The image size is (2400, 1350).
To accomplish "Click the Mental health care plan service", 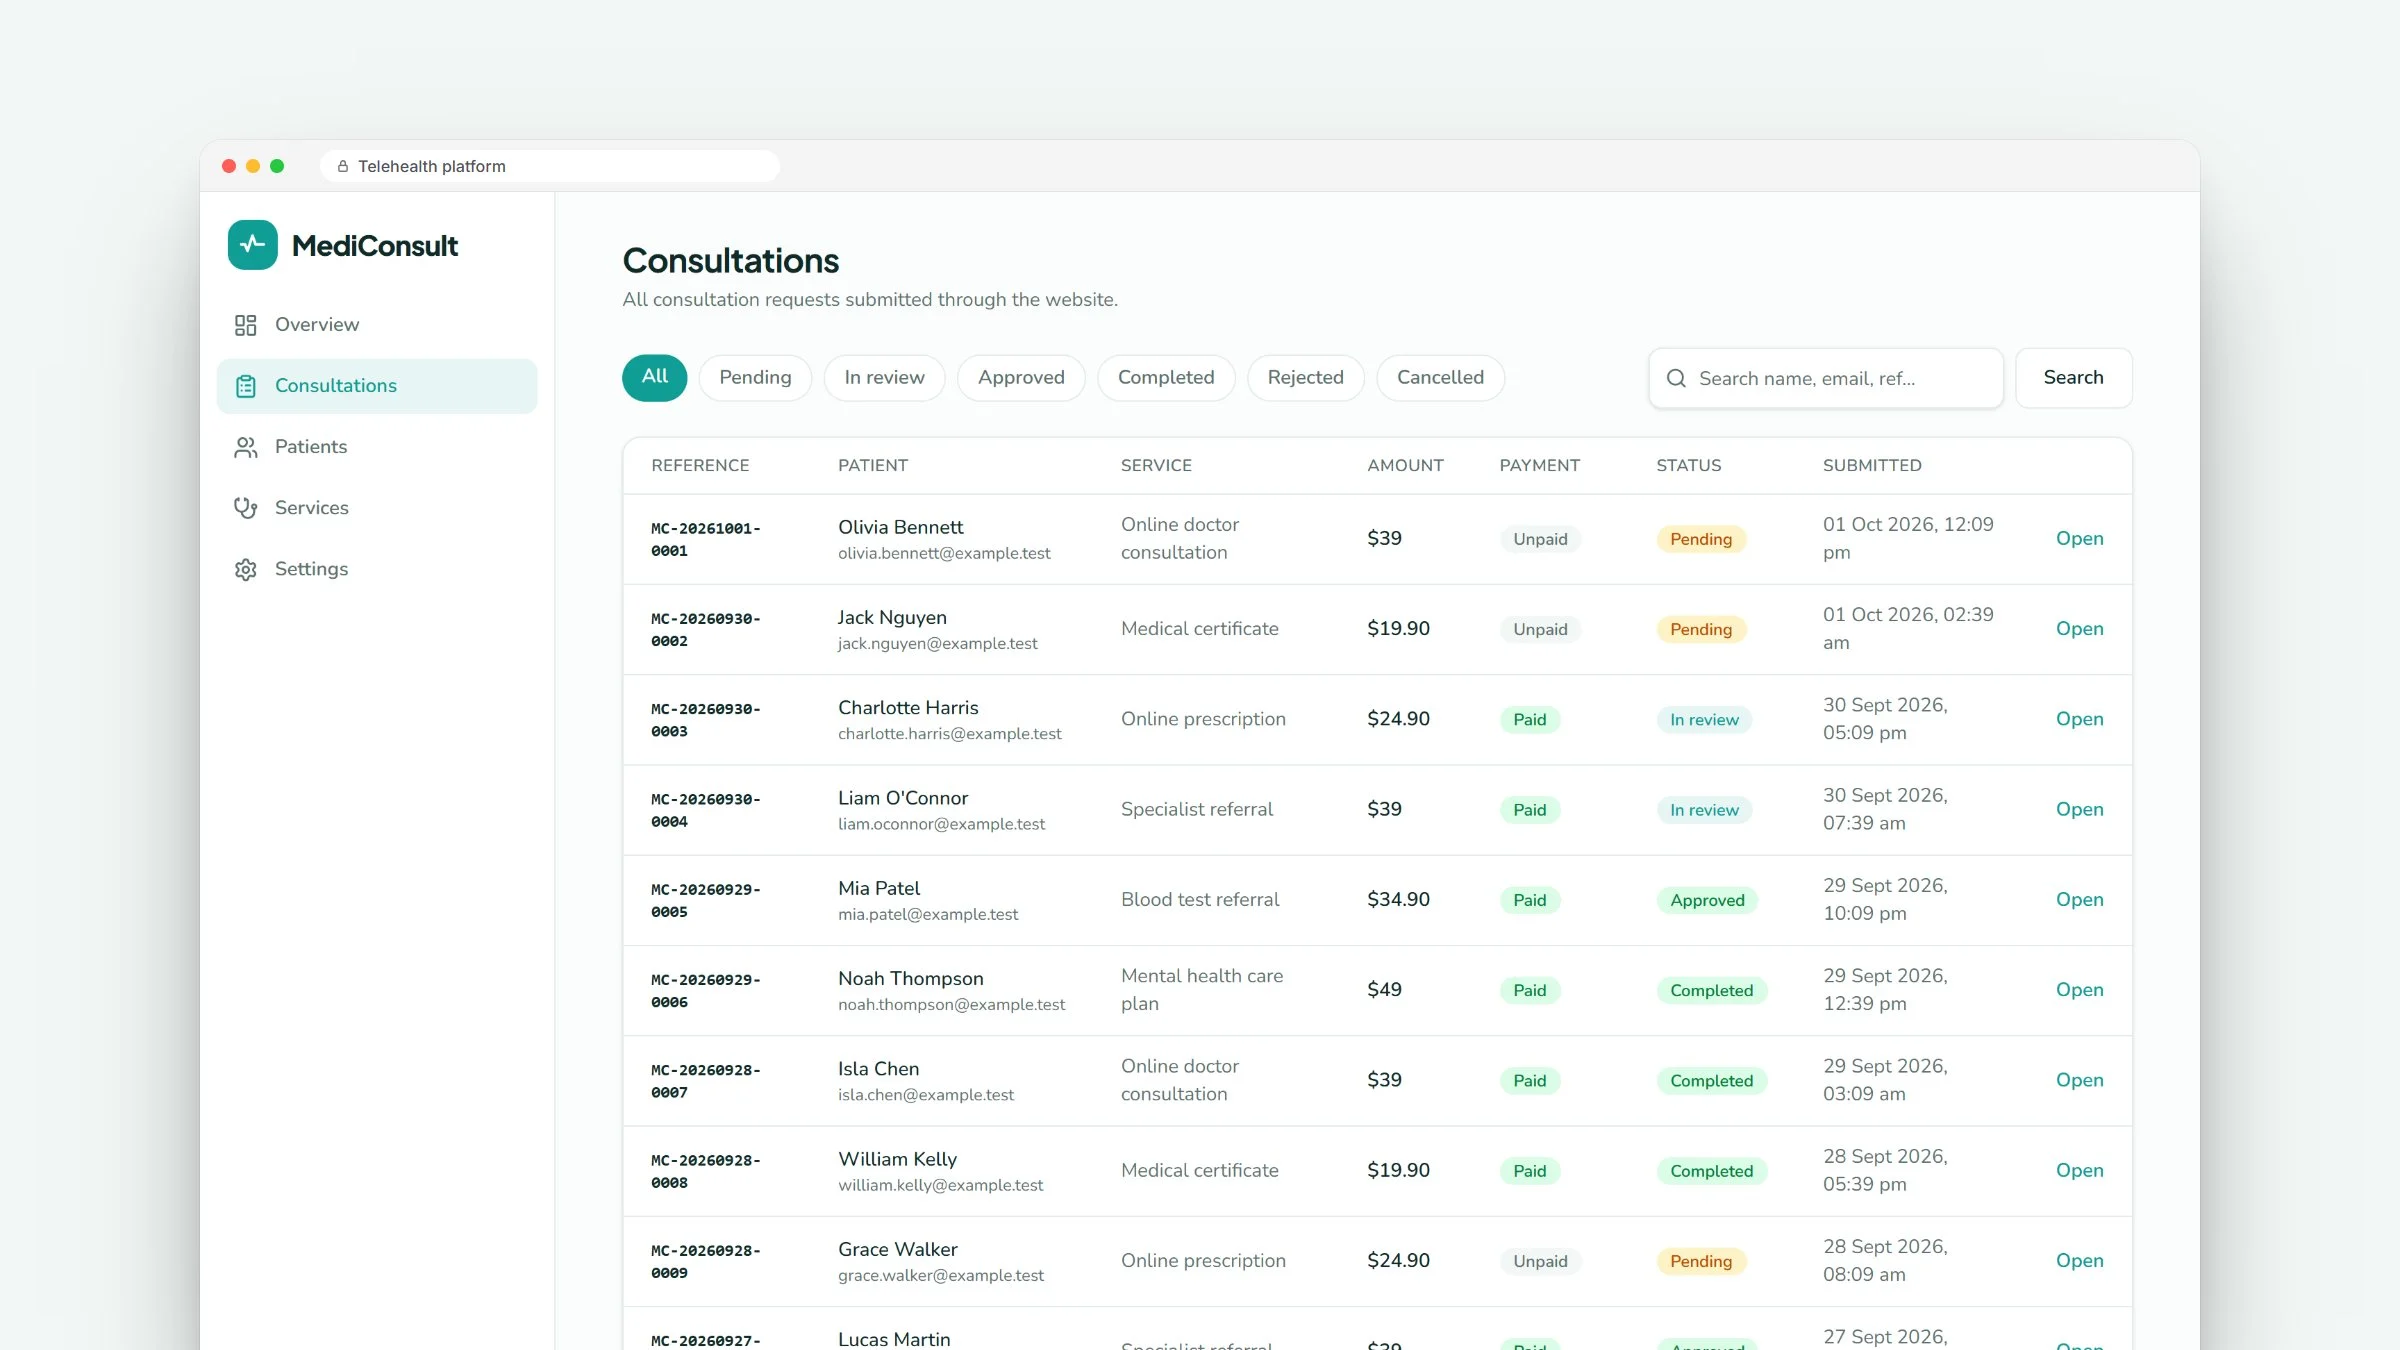I will (1202, 990).
